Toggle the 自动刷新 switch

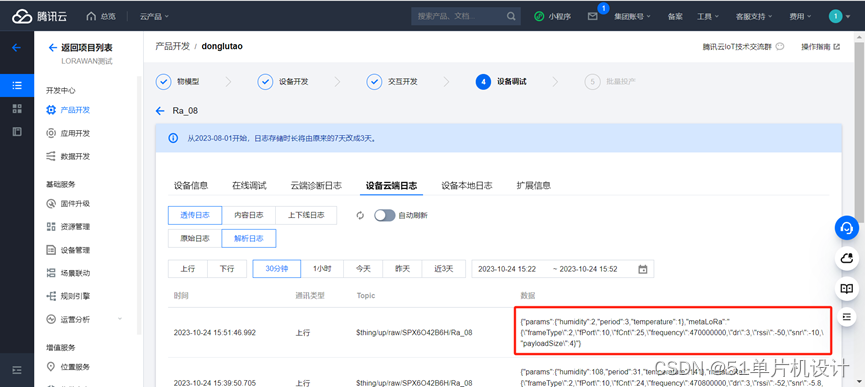385,216
